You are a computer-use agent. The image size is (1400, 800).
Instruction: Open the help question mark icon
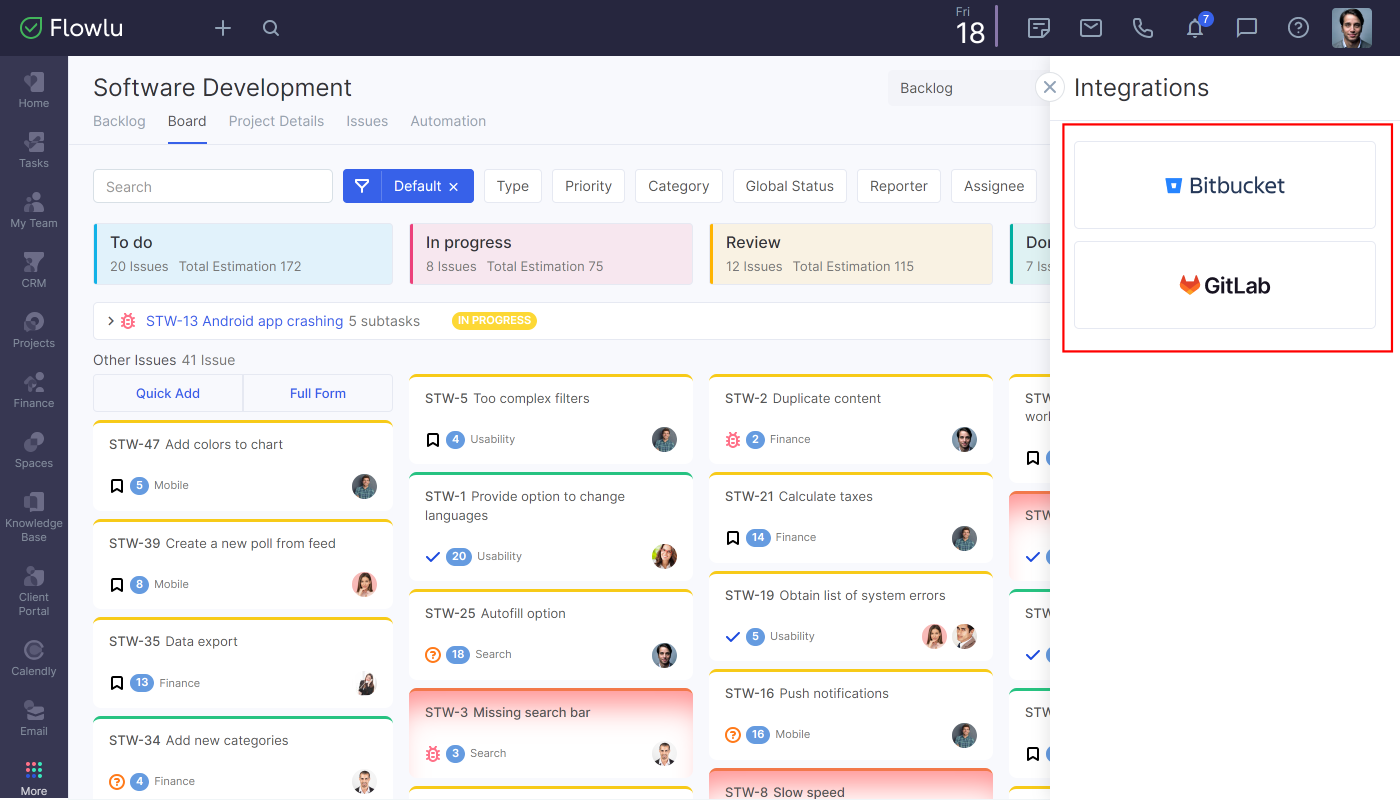click(1298, 28)
